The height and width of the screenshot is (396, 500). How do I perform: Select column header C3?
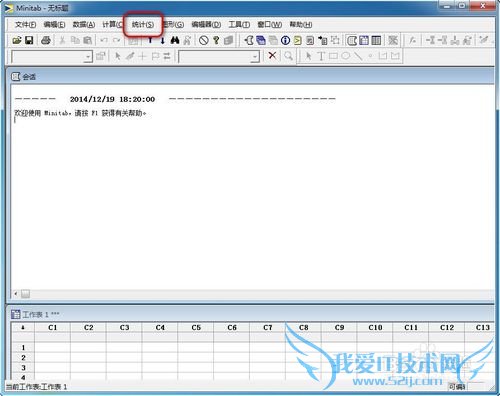coord(124,328)
